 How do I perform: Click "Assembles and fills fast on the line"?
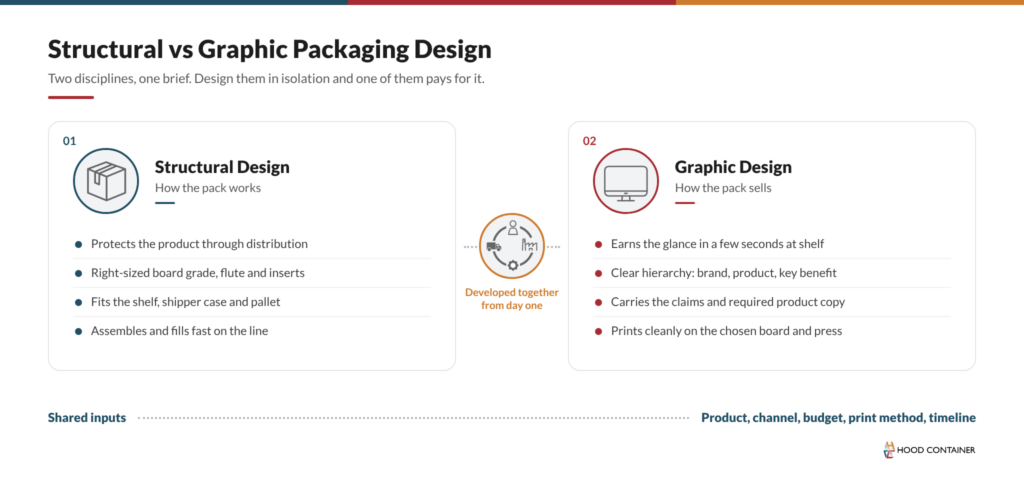click(x=180, y=331)
